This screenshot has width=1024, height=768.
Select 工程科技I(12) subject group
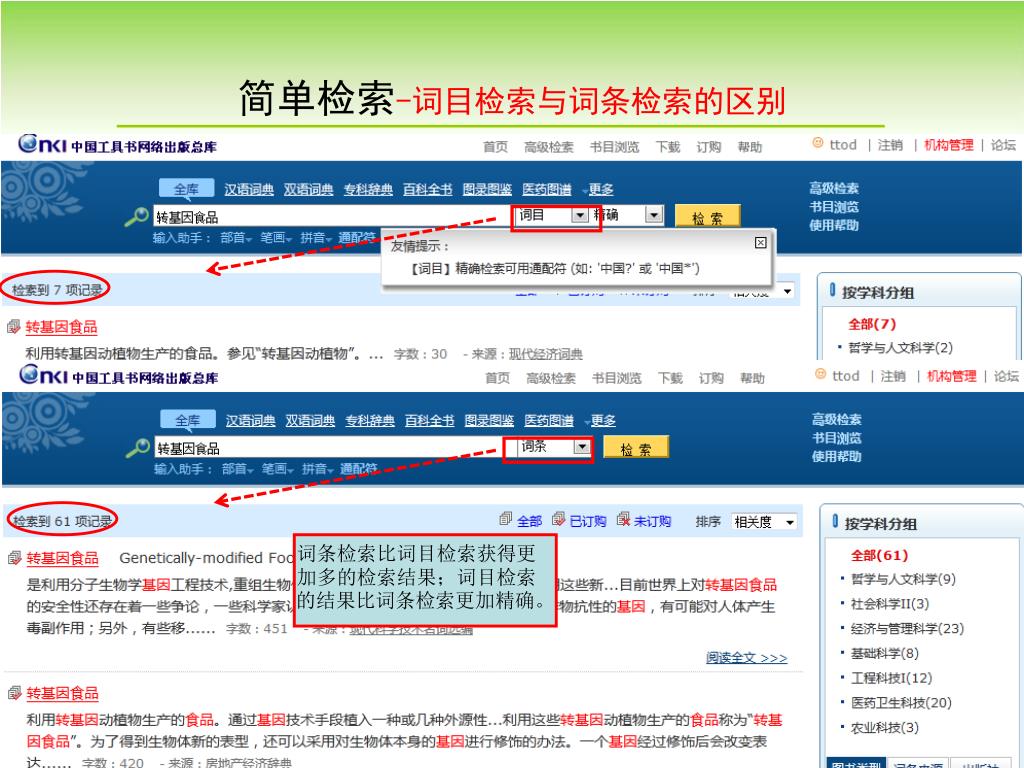891,678
